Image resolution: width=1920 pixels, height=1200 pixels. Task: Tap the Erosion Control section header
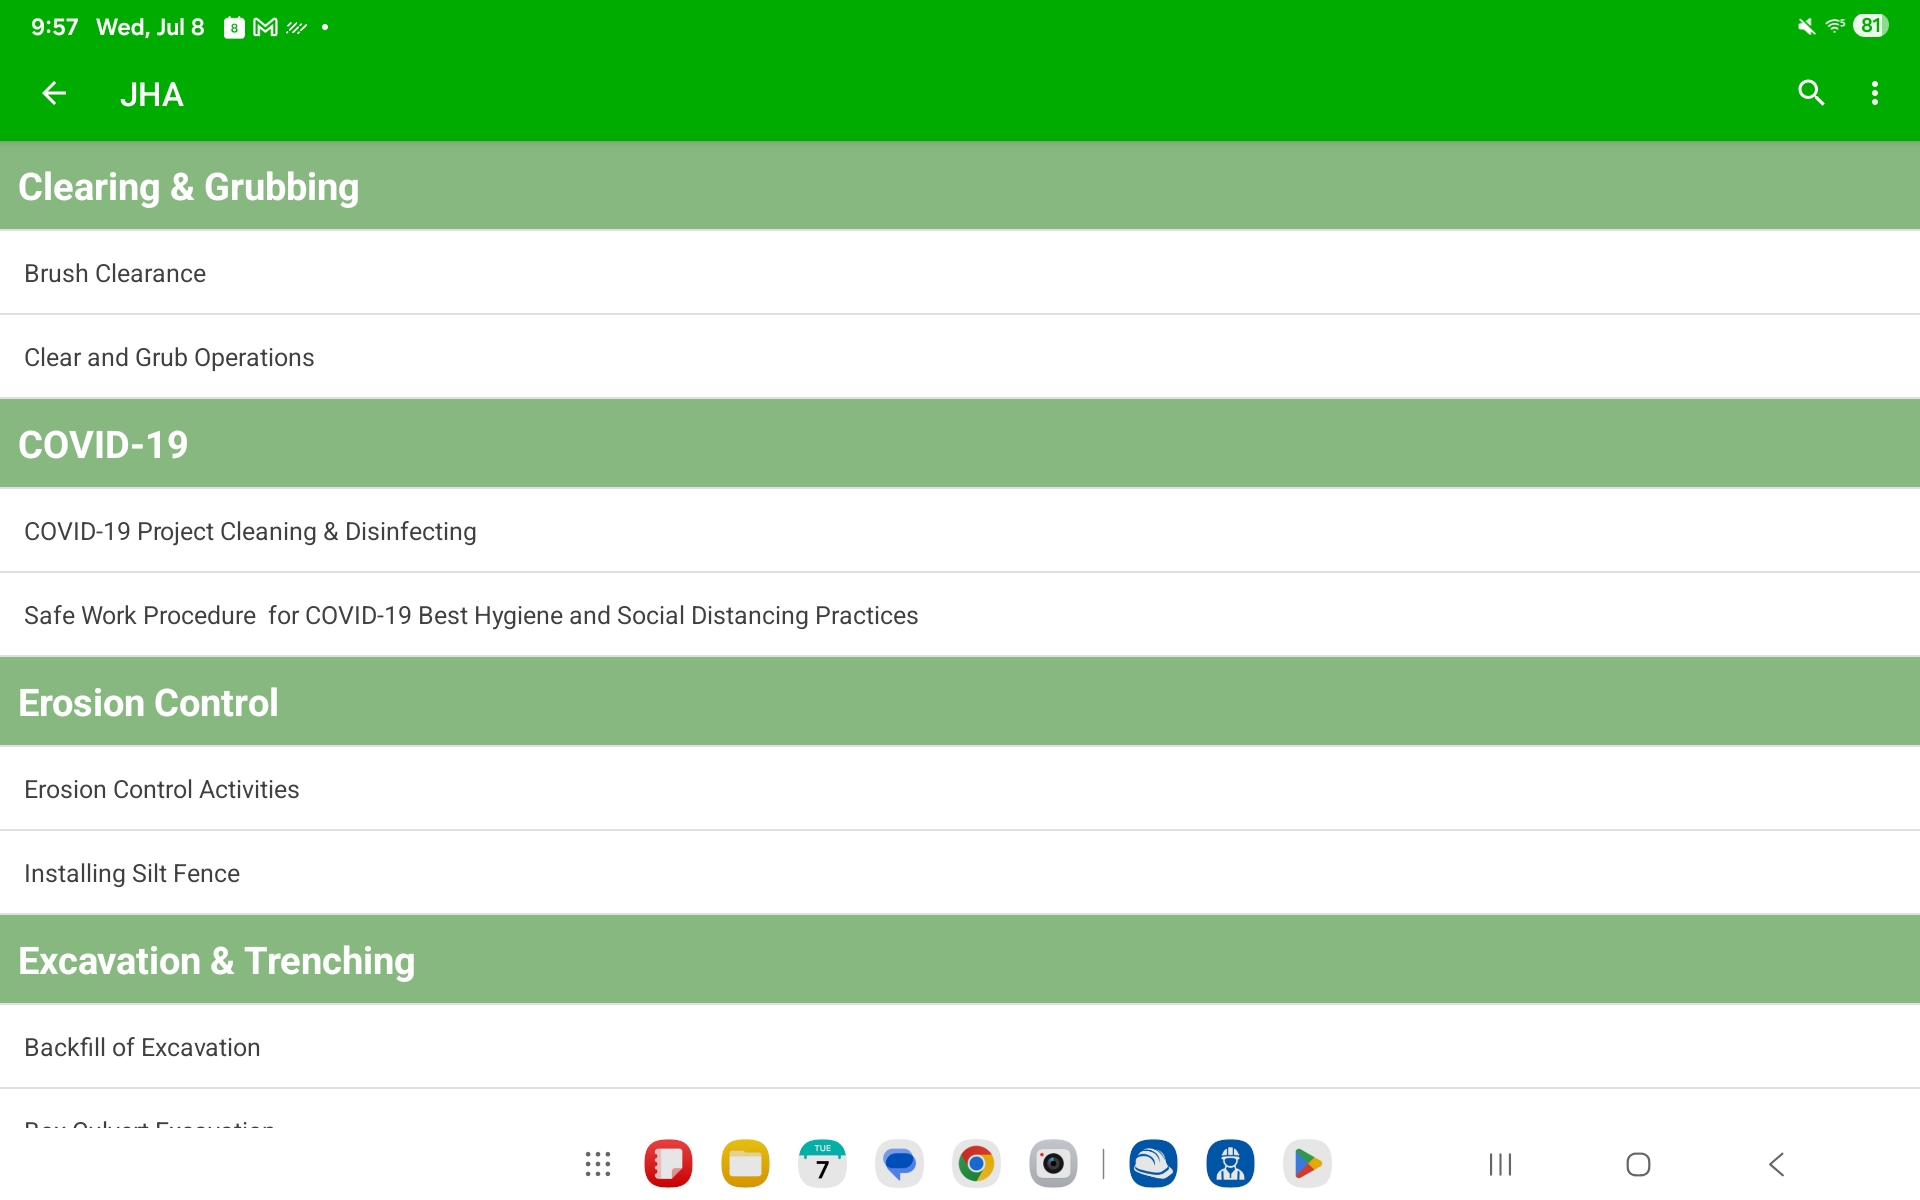click(960, 702)
